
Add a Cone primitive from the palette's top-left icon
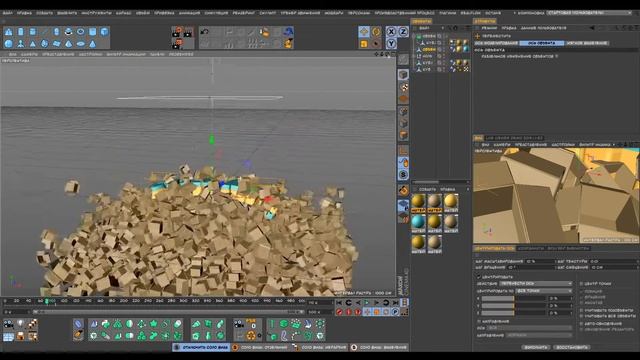click(9, 32)
